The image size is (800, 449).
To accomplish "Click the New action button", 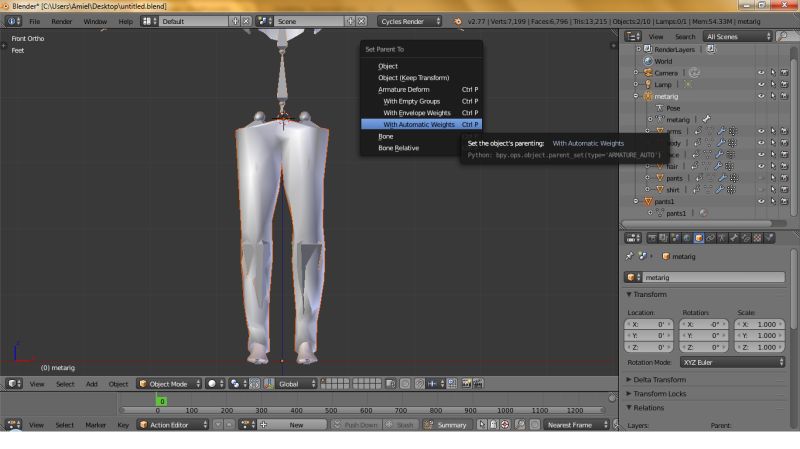I will 292,425.
